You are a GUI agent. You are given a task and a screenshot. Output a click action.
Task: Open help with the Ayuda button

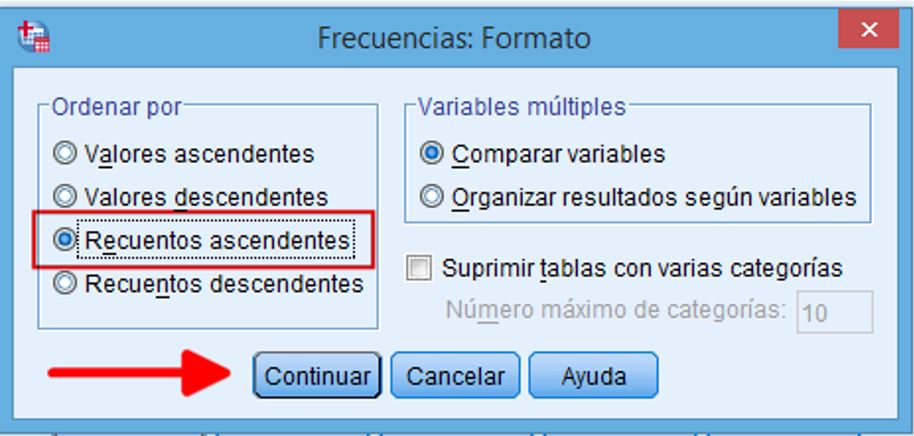click(x=593, y=375)
